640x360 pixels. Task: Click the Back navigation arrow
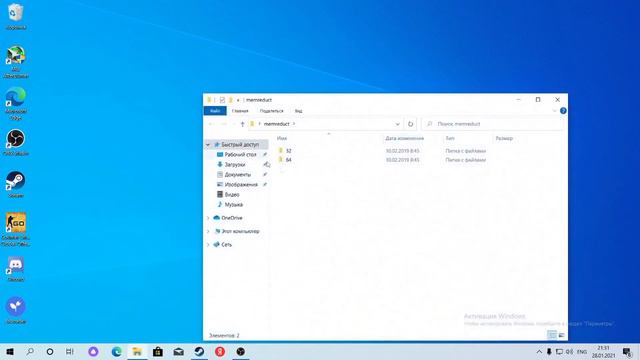tap(211, 124)
